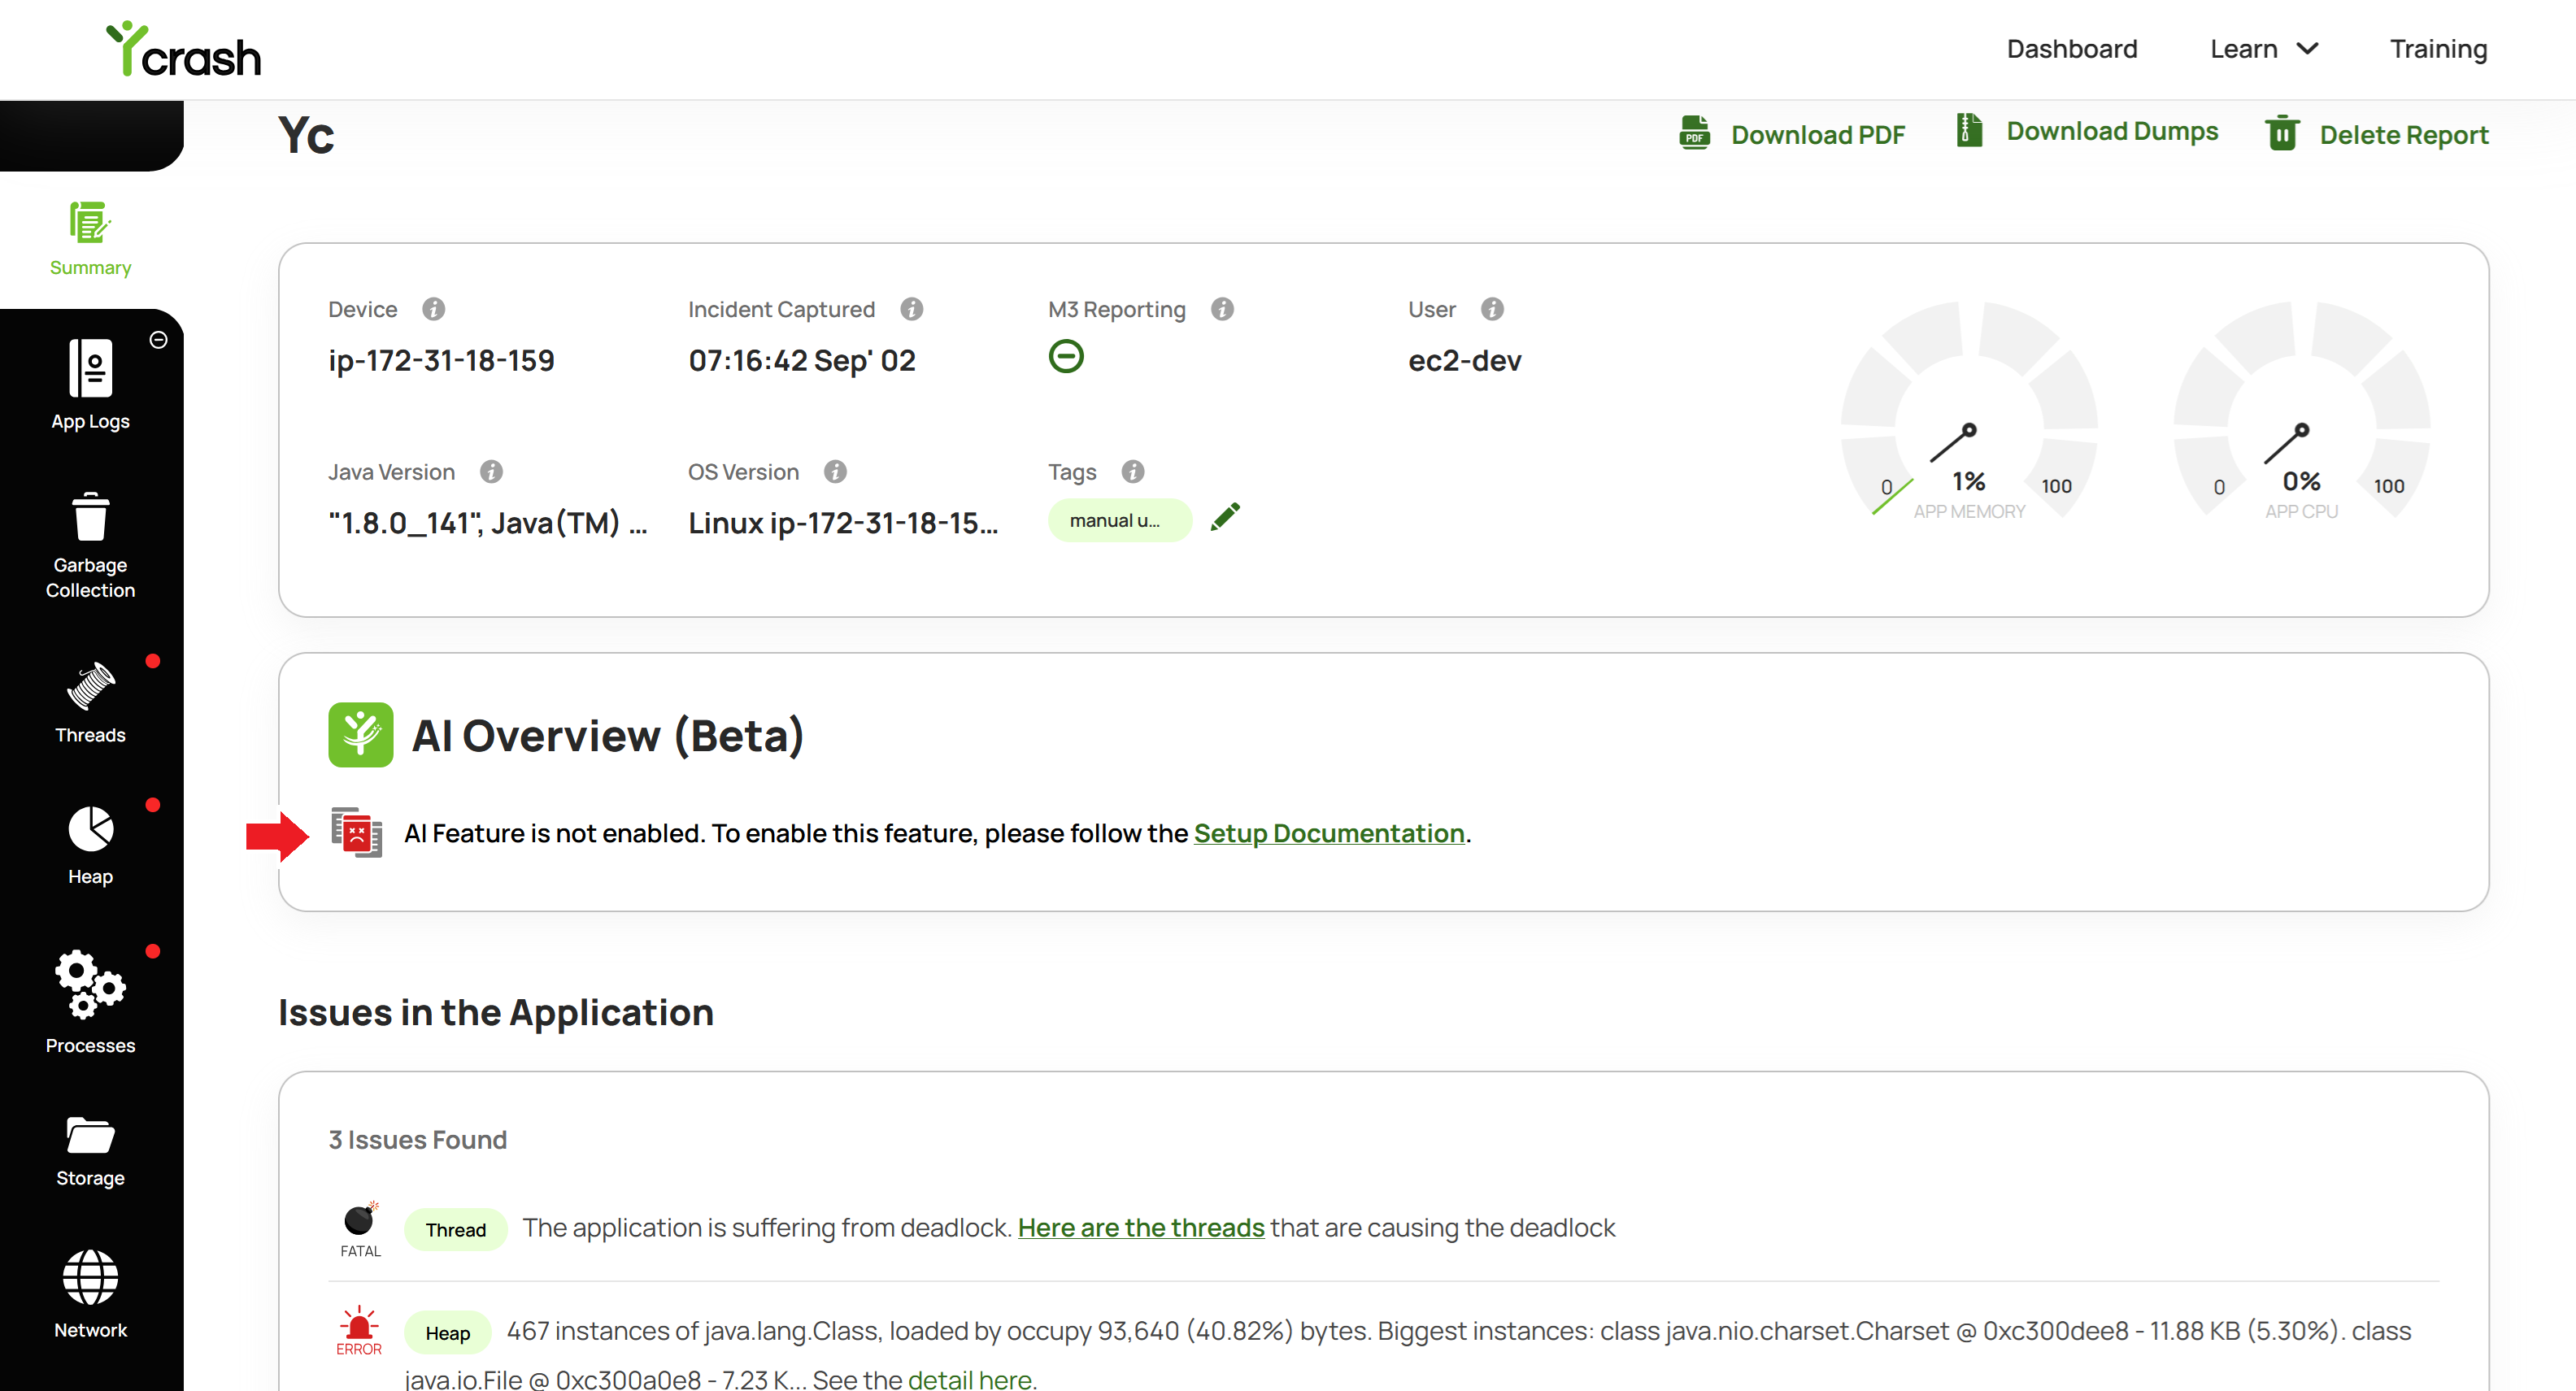This screenshot has width=2576, height=1391.
Task: Click info icon next to OS Version
Action: click(x=835, y=471)
